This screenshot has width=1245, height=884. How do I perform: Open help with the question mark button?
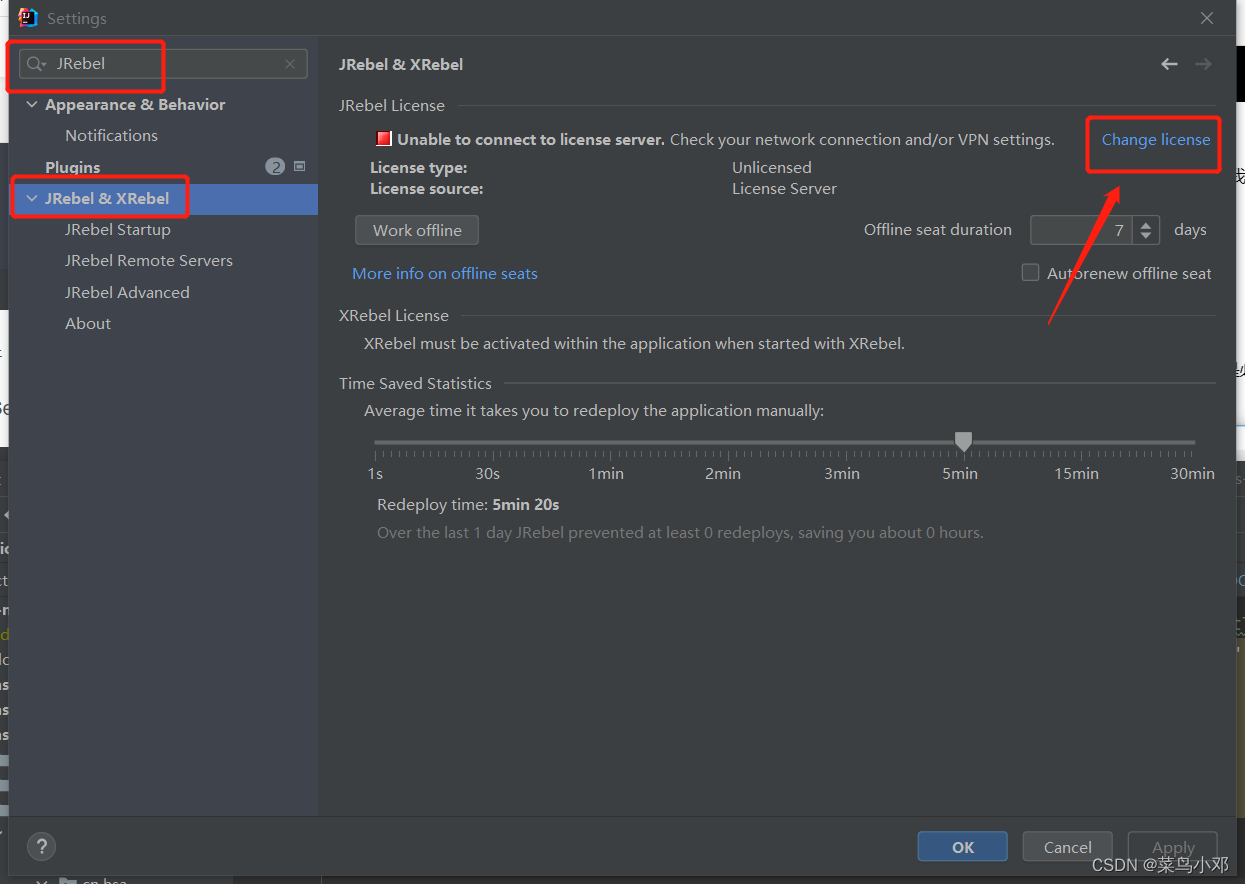coord(42,846)
